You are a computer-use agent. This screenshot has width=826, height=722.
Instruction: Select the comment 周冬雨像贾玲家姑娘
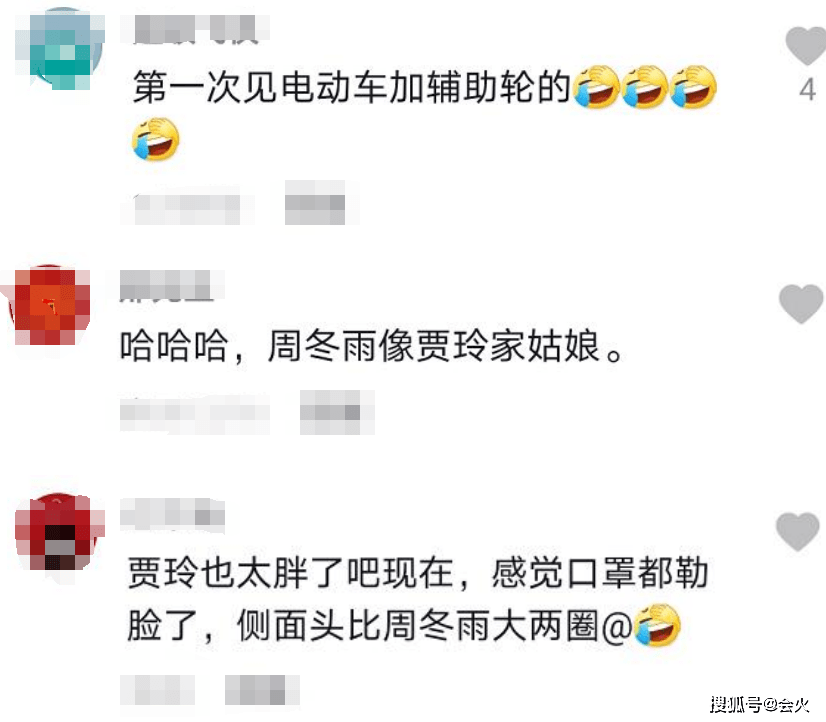tap(434, 347)
